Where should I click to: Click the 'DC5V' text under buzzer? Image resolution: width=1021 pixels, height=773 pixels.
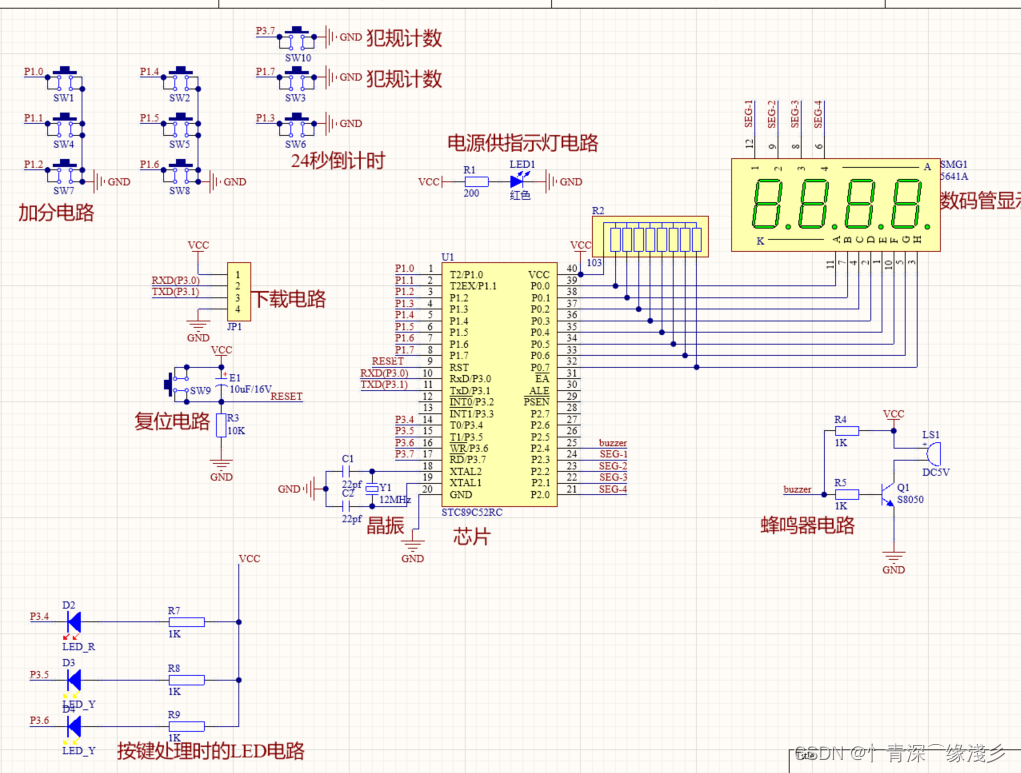tap(936, 472)
